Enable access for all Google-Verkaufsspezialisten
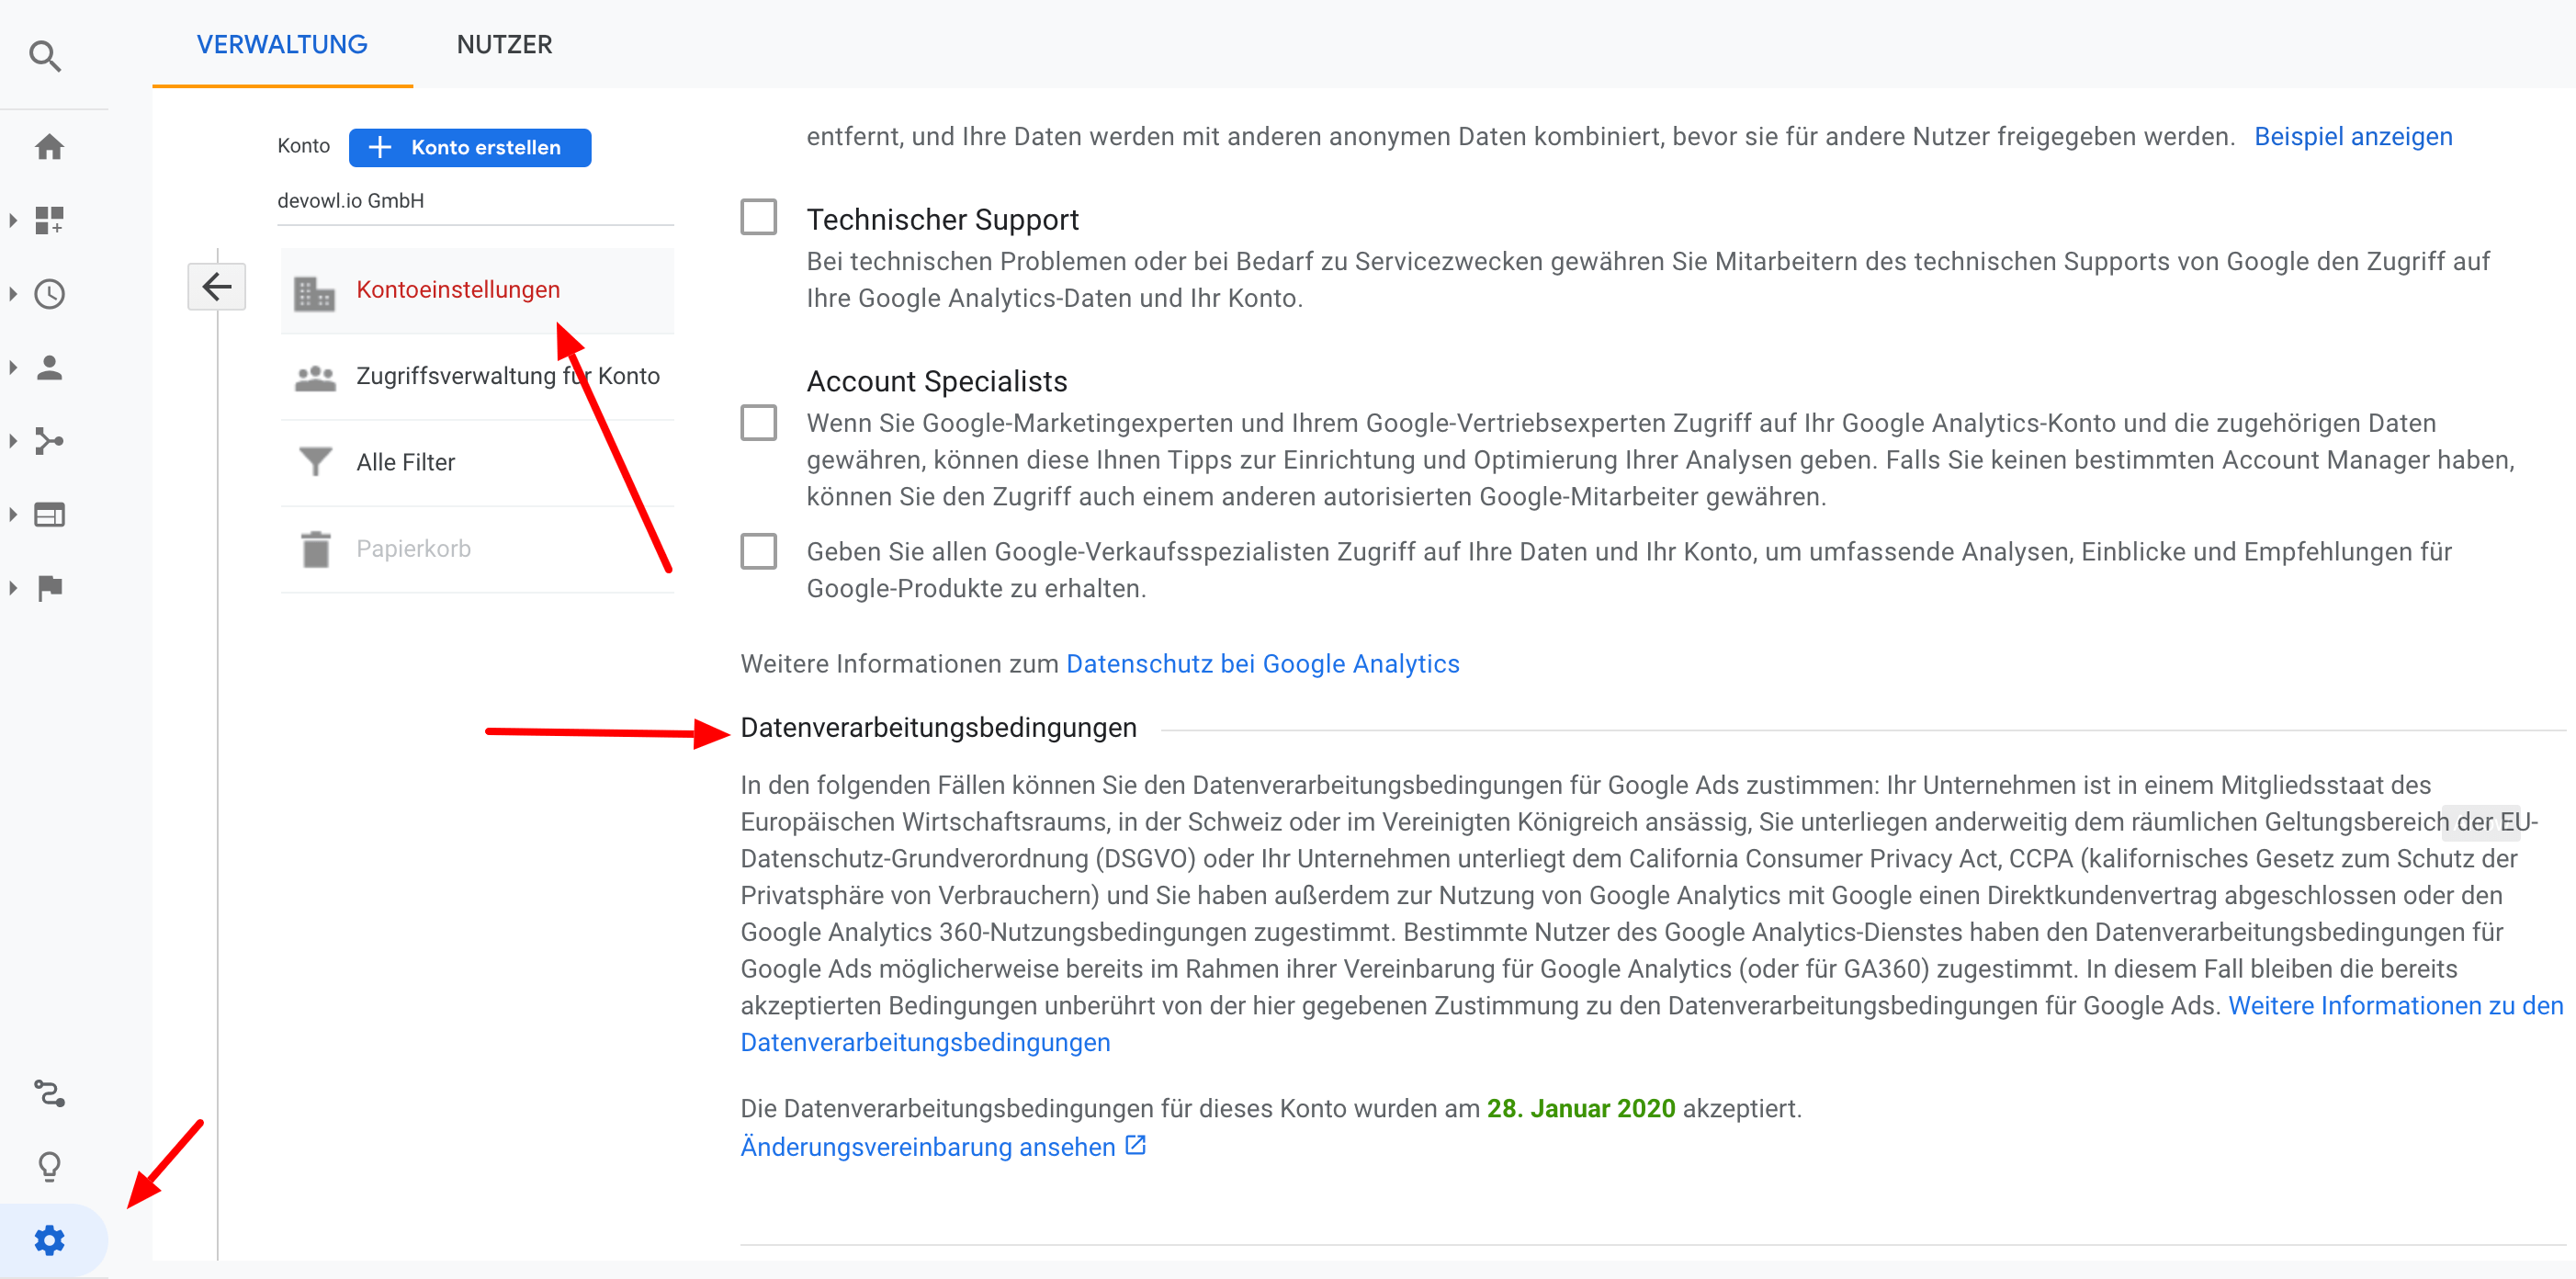 click(759, 550)
